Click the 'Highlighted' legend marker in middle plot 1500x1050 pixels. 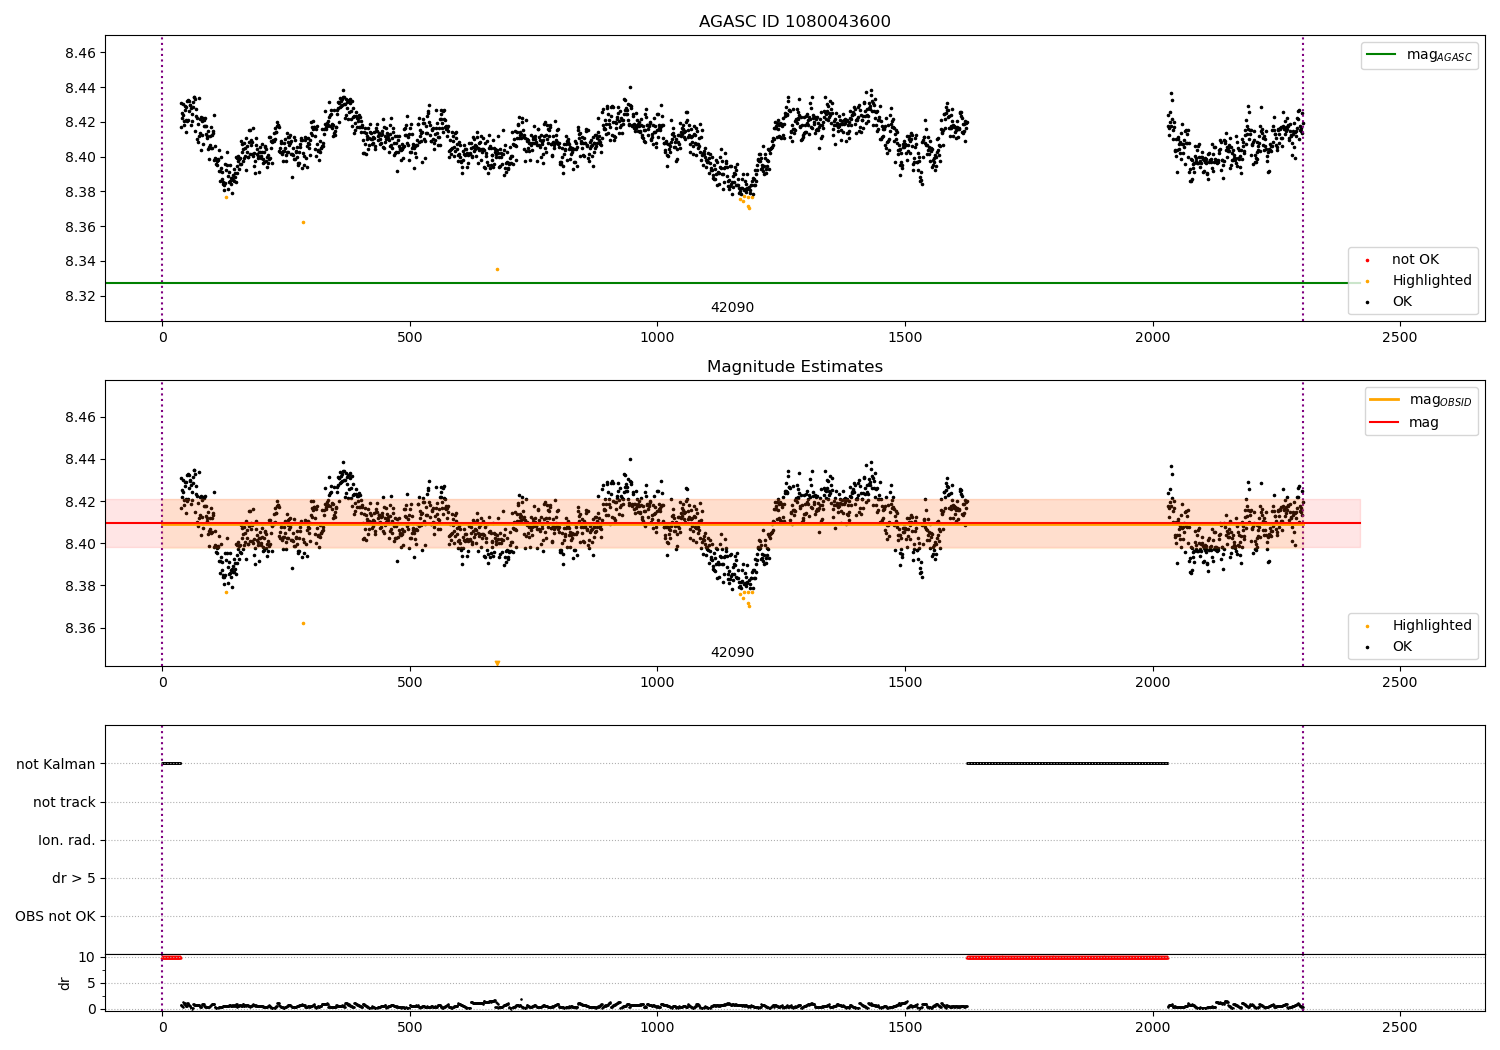pyautogui.click(x=1367, y=626)
